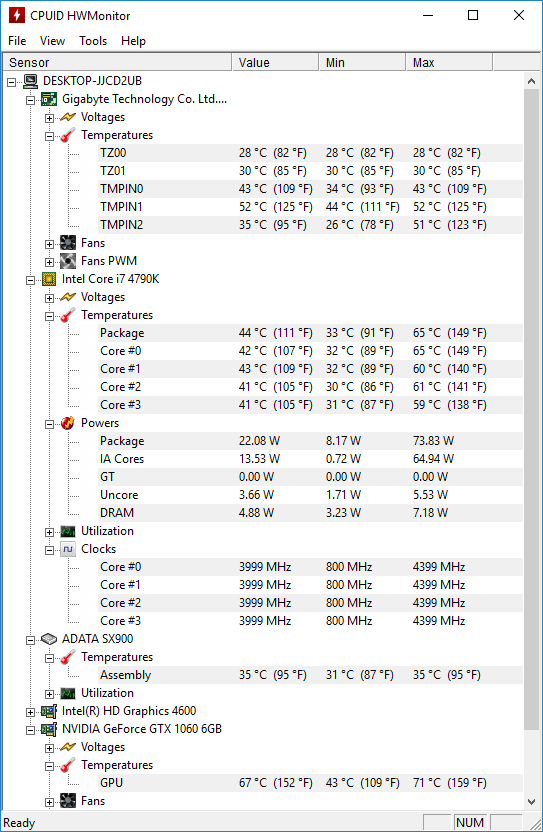Click the Gigabyte Temperatures thermometer icon
Image resolution: width=543 pixels, height=832 pixels.
click(x=68, y=135)
